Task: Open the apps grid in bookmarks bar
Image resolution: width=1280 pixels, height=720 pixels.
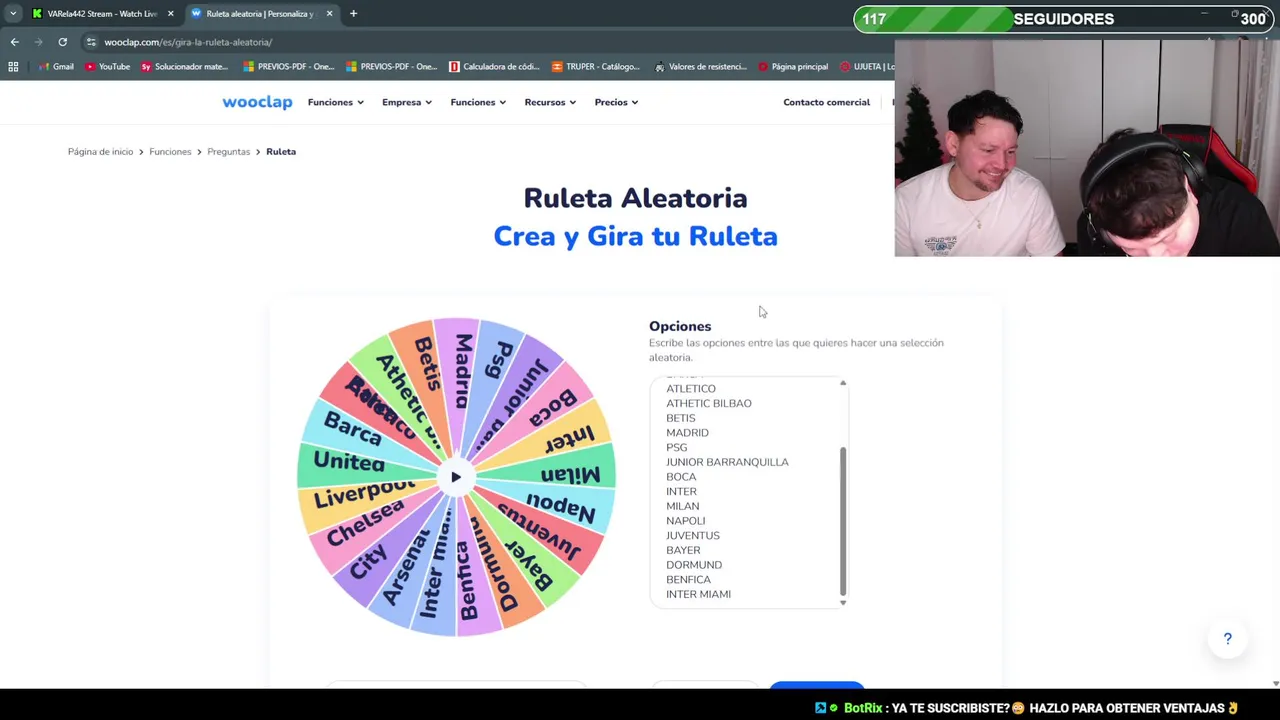Action: pos(13,67)
